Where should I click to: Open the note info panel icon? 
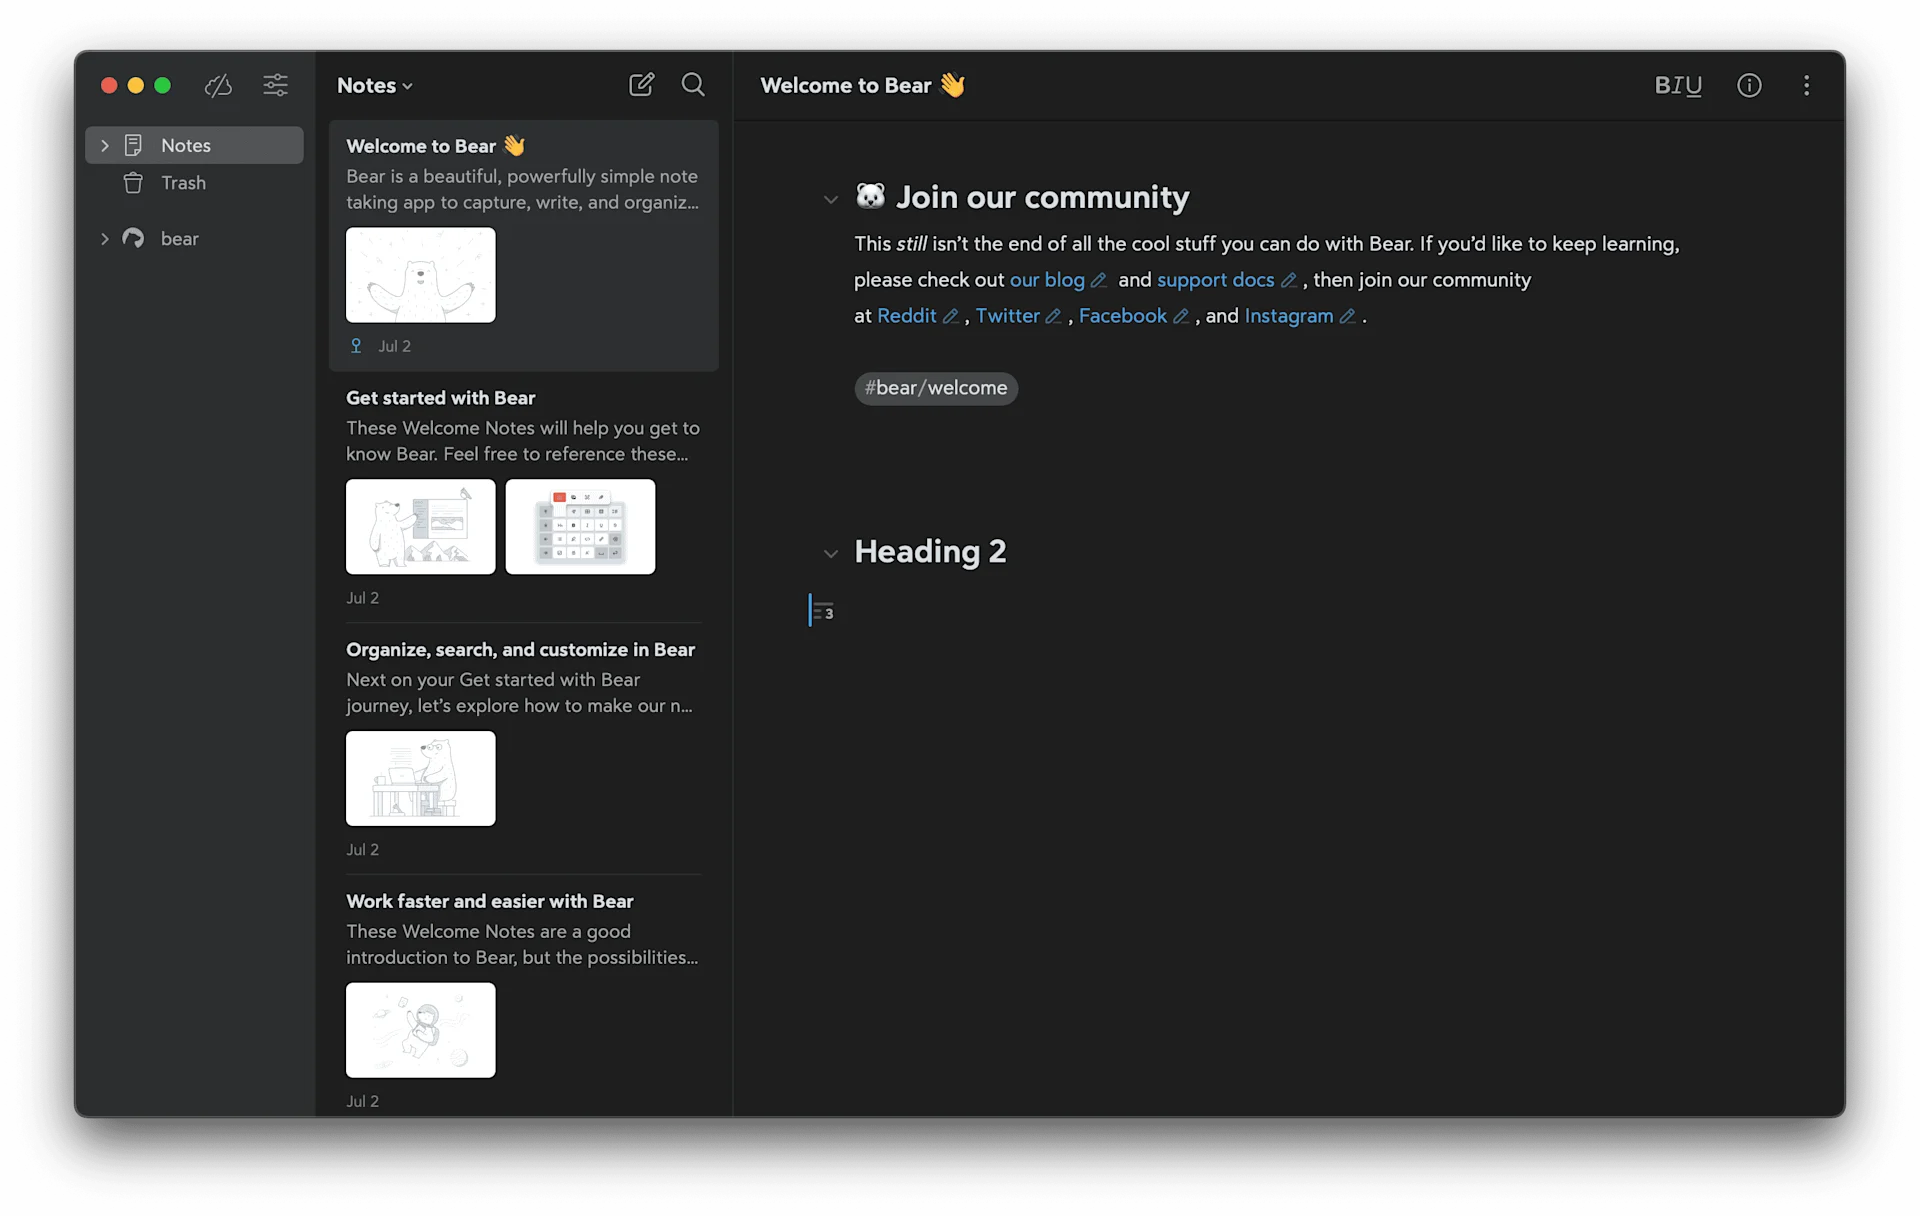tap(1749, 86)
